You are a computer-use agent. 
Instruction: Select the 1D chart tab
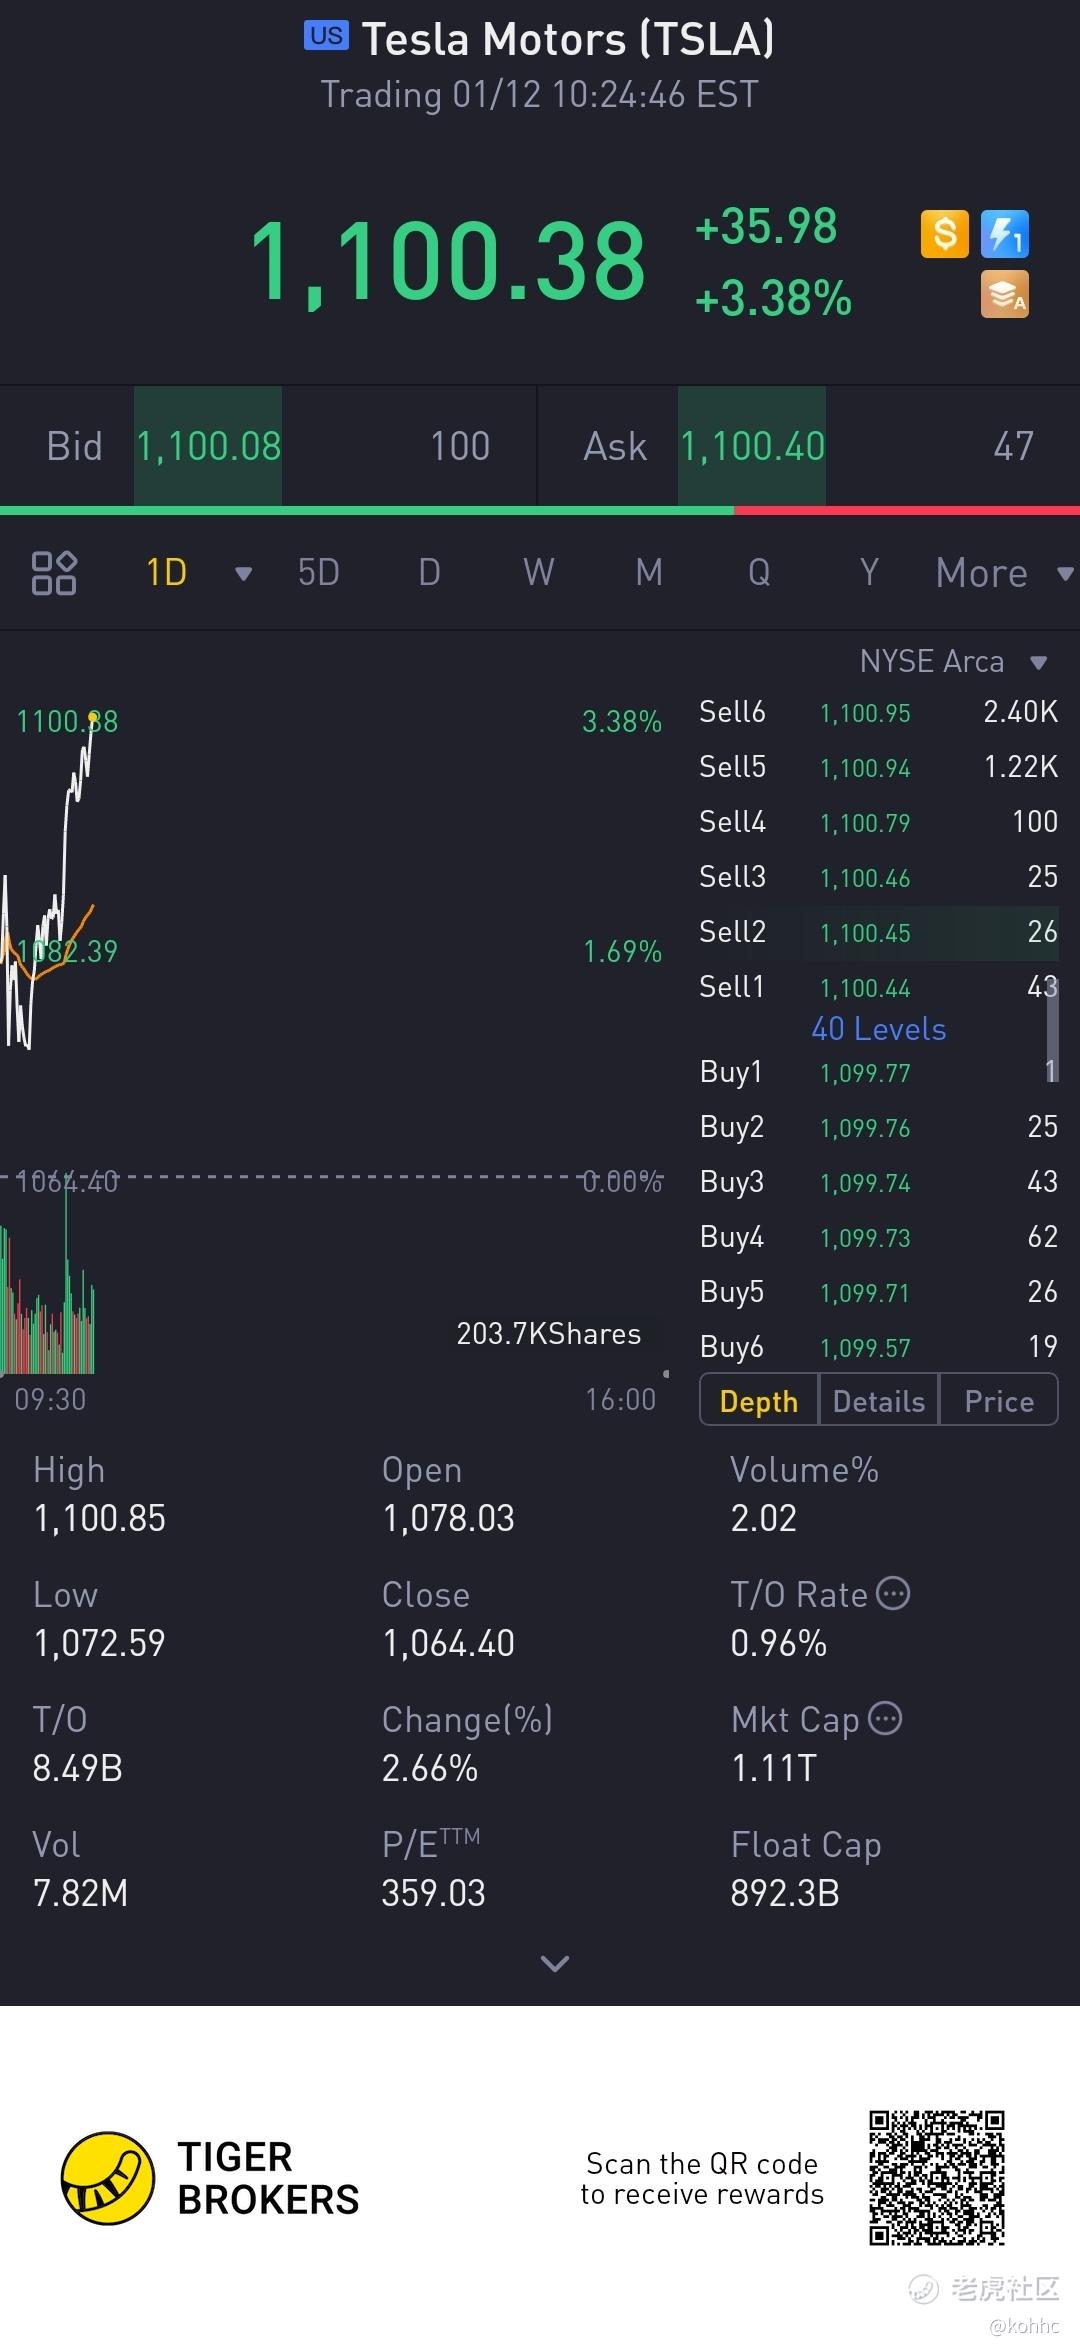pyautogui.click(x=167, y=573)
